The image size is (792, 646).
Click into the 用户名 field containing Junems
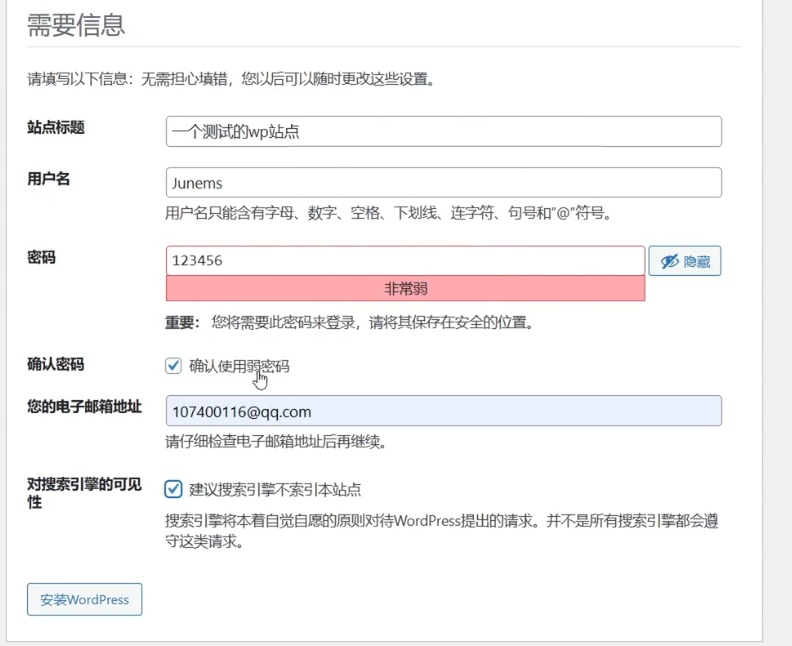click(443, 183)
